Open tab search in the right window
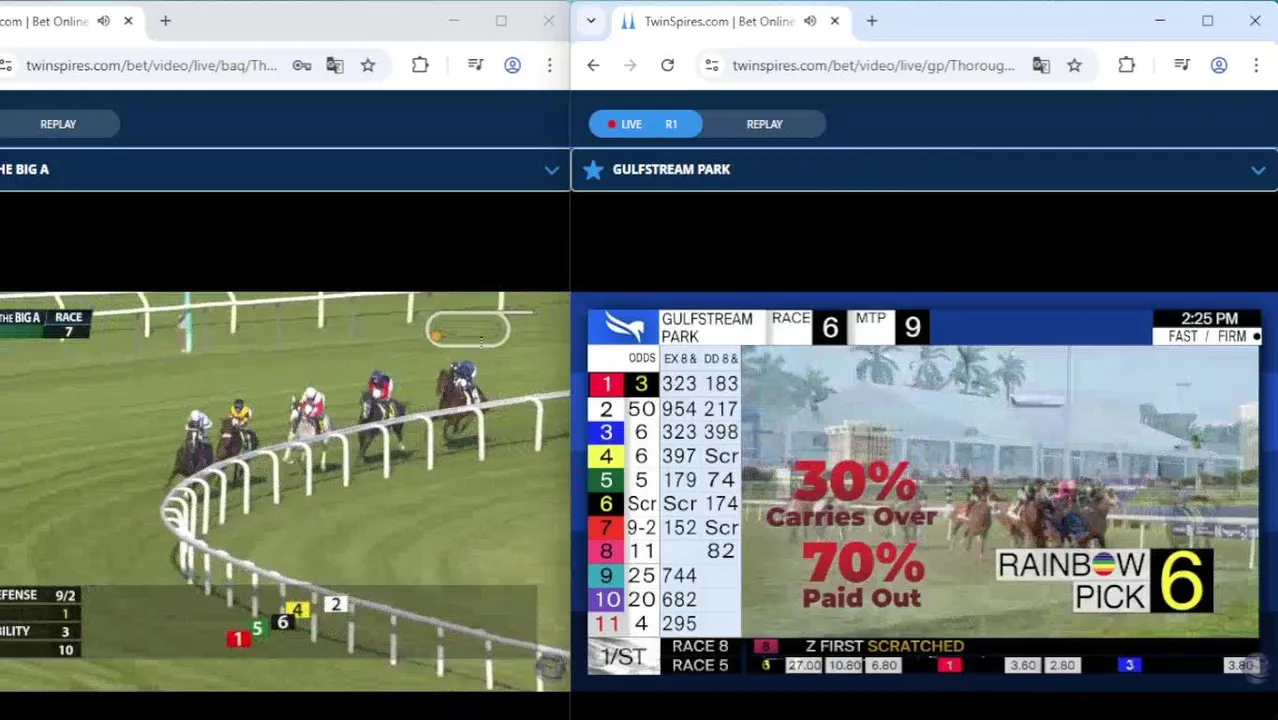Image resolution: width=1278 pixels, height=720 pixels. pos(591,21)
